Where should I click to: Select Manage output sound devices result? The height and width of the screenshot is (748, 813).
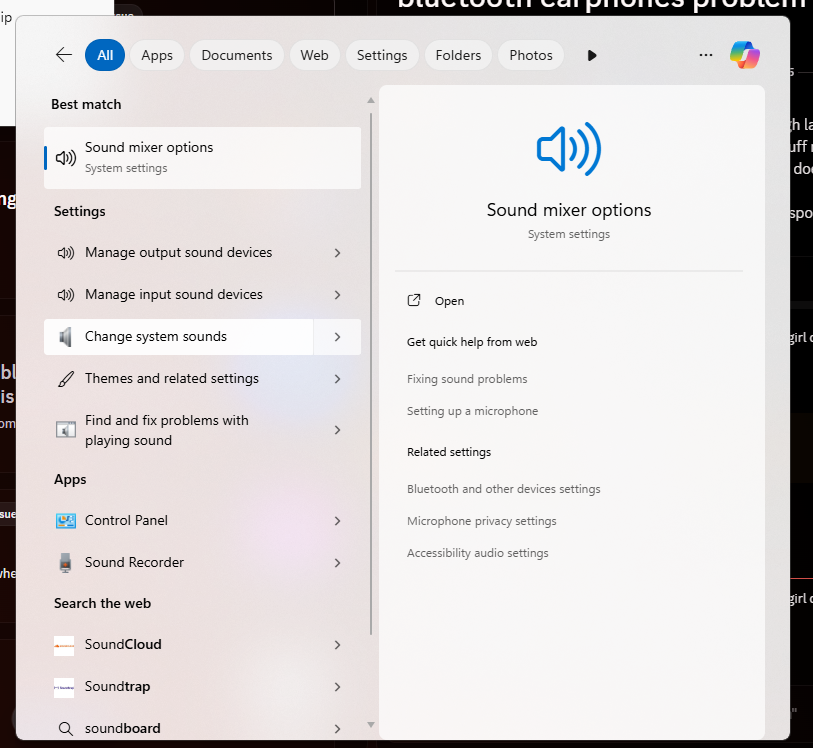tap(202, 253)
